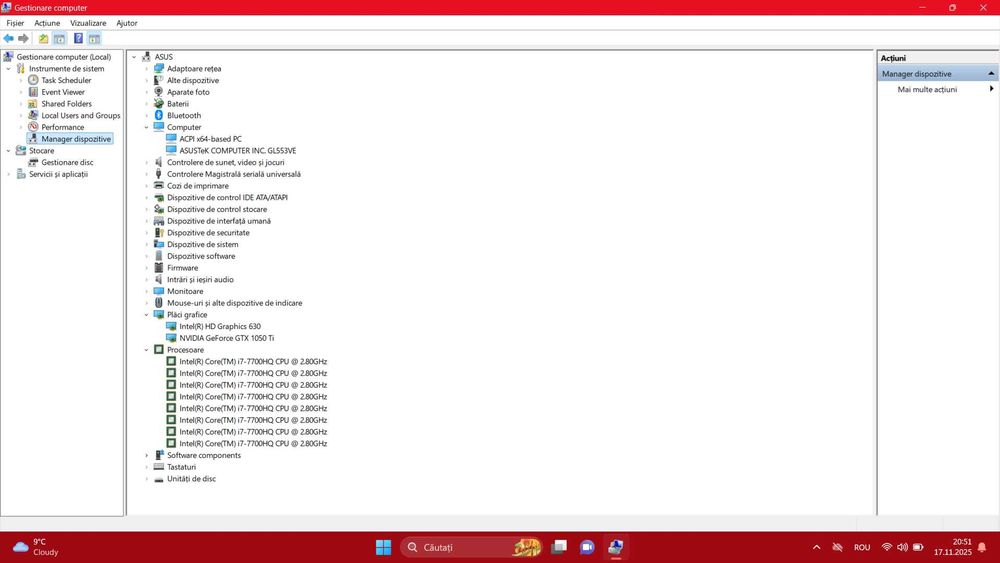Image resolution: width=1000 pixels, height=563 pixels.
Task: Click the Up one level toolbar icon
Action: click(43, 39)
